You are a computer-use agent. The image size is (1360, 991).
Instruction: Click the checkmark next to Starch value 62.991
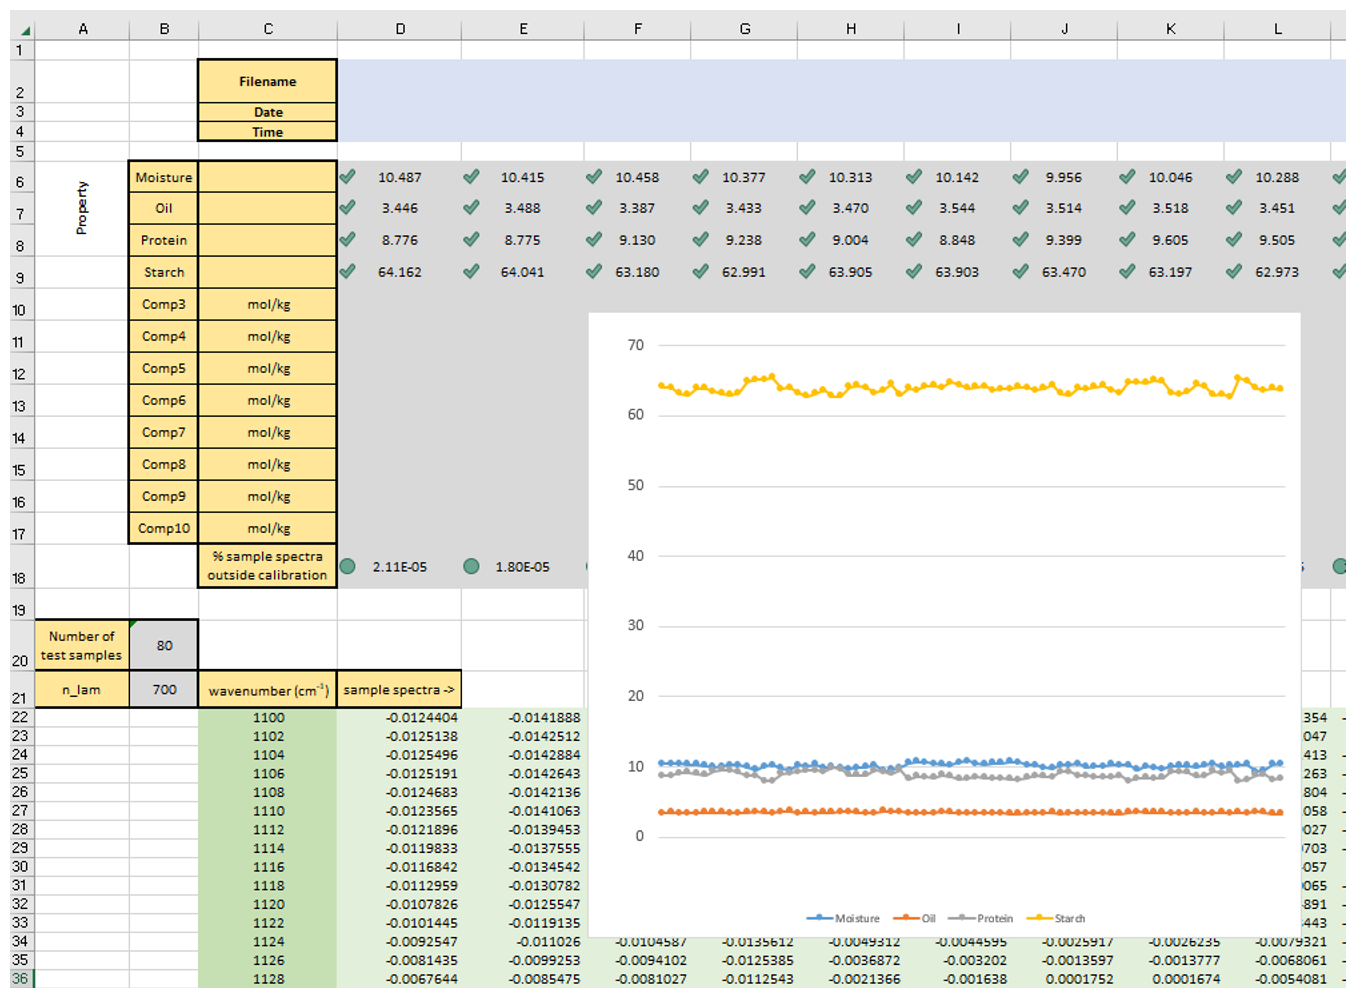coord(701,271)
